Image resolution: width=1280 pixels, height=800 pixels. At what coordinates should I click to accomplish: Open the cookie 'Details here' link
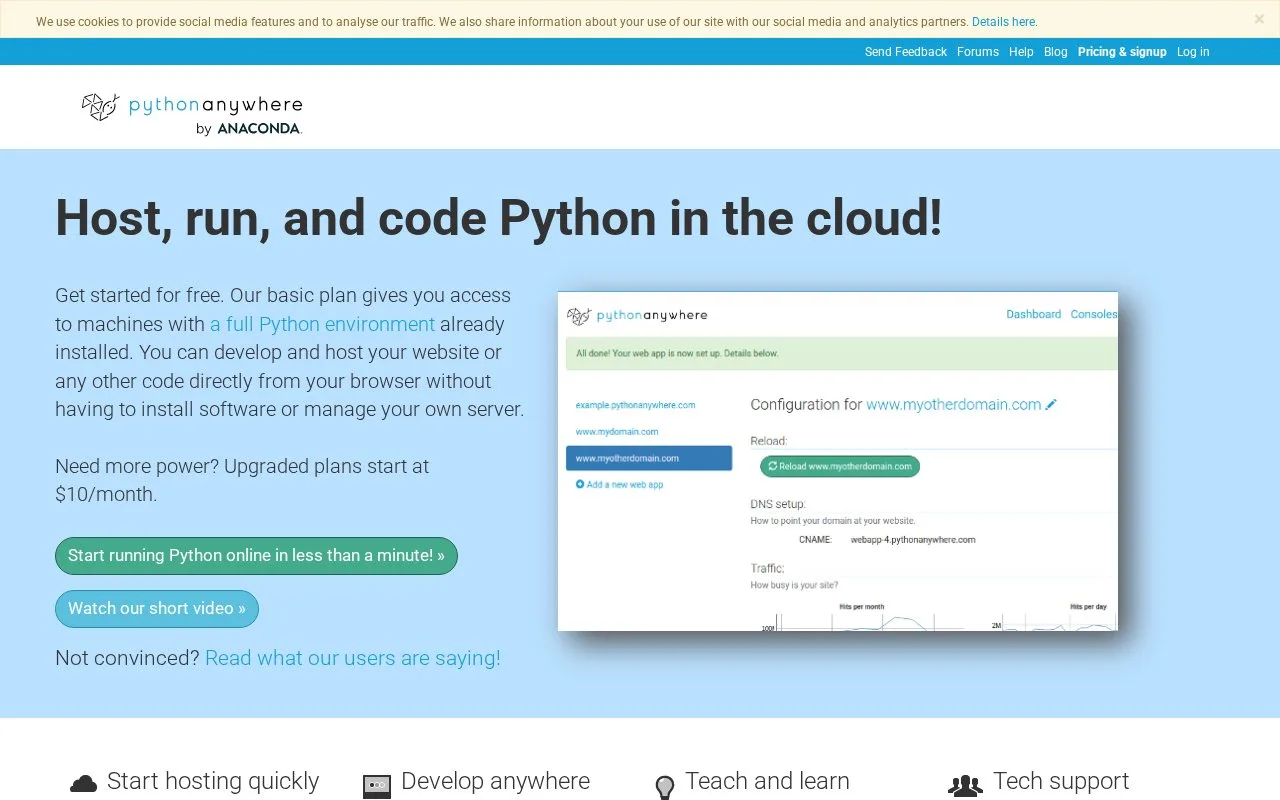pos(1004,22)
